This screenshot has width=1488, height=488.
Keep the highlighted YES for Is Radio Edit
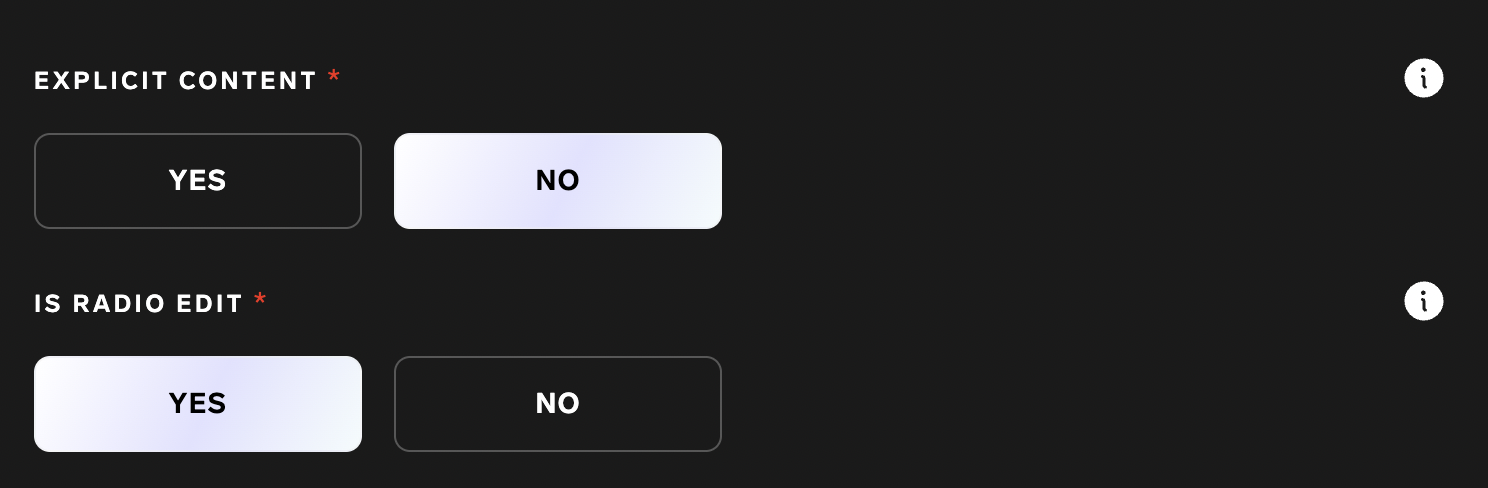coord(198,404)
